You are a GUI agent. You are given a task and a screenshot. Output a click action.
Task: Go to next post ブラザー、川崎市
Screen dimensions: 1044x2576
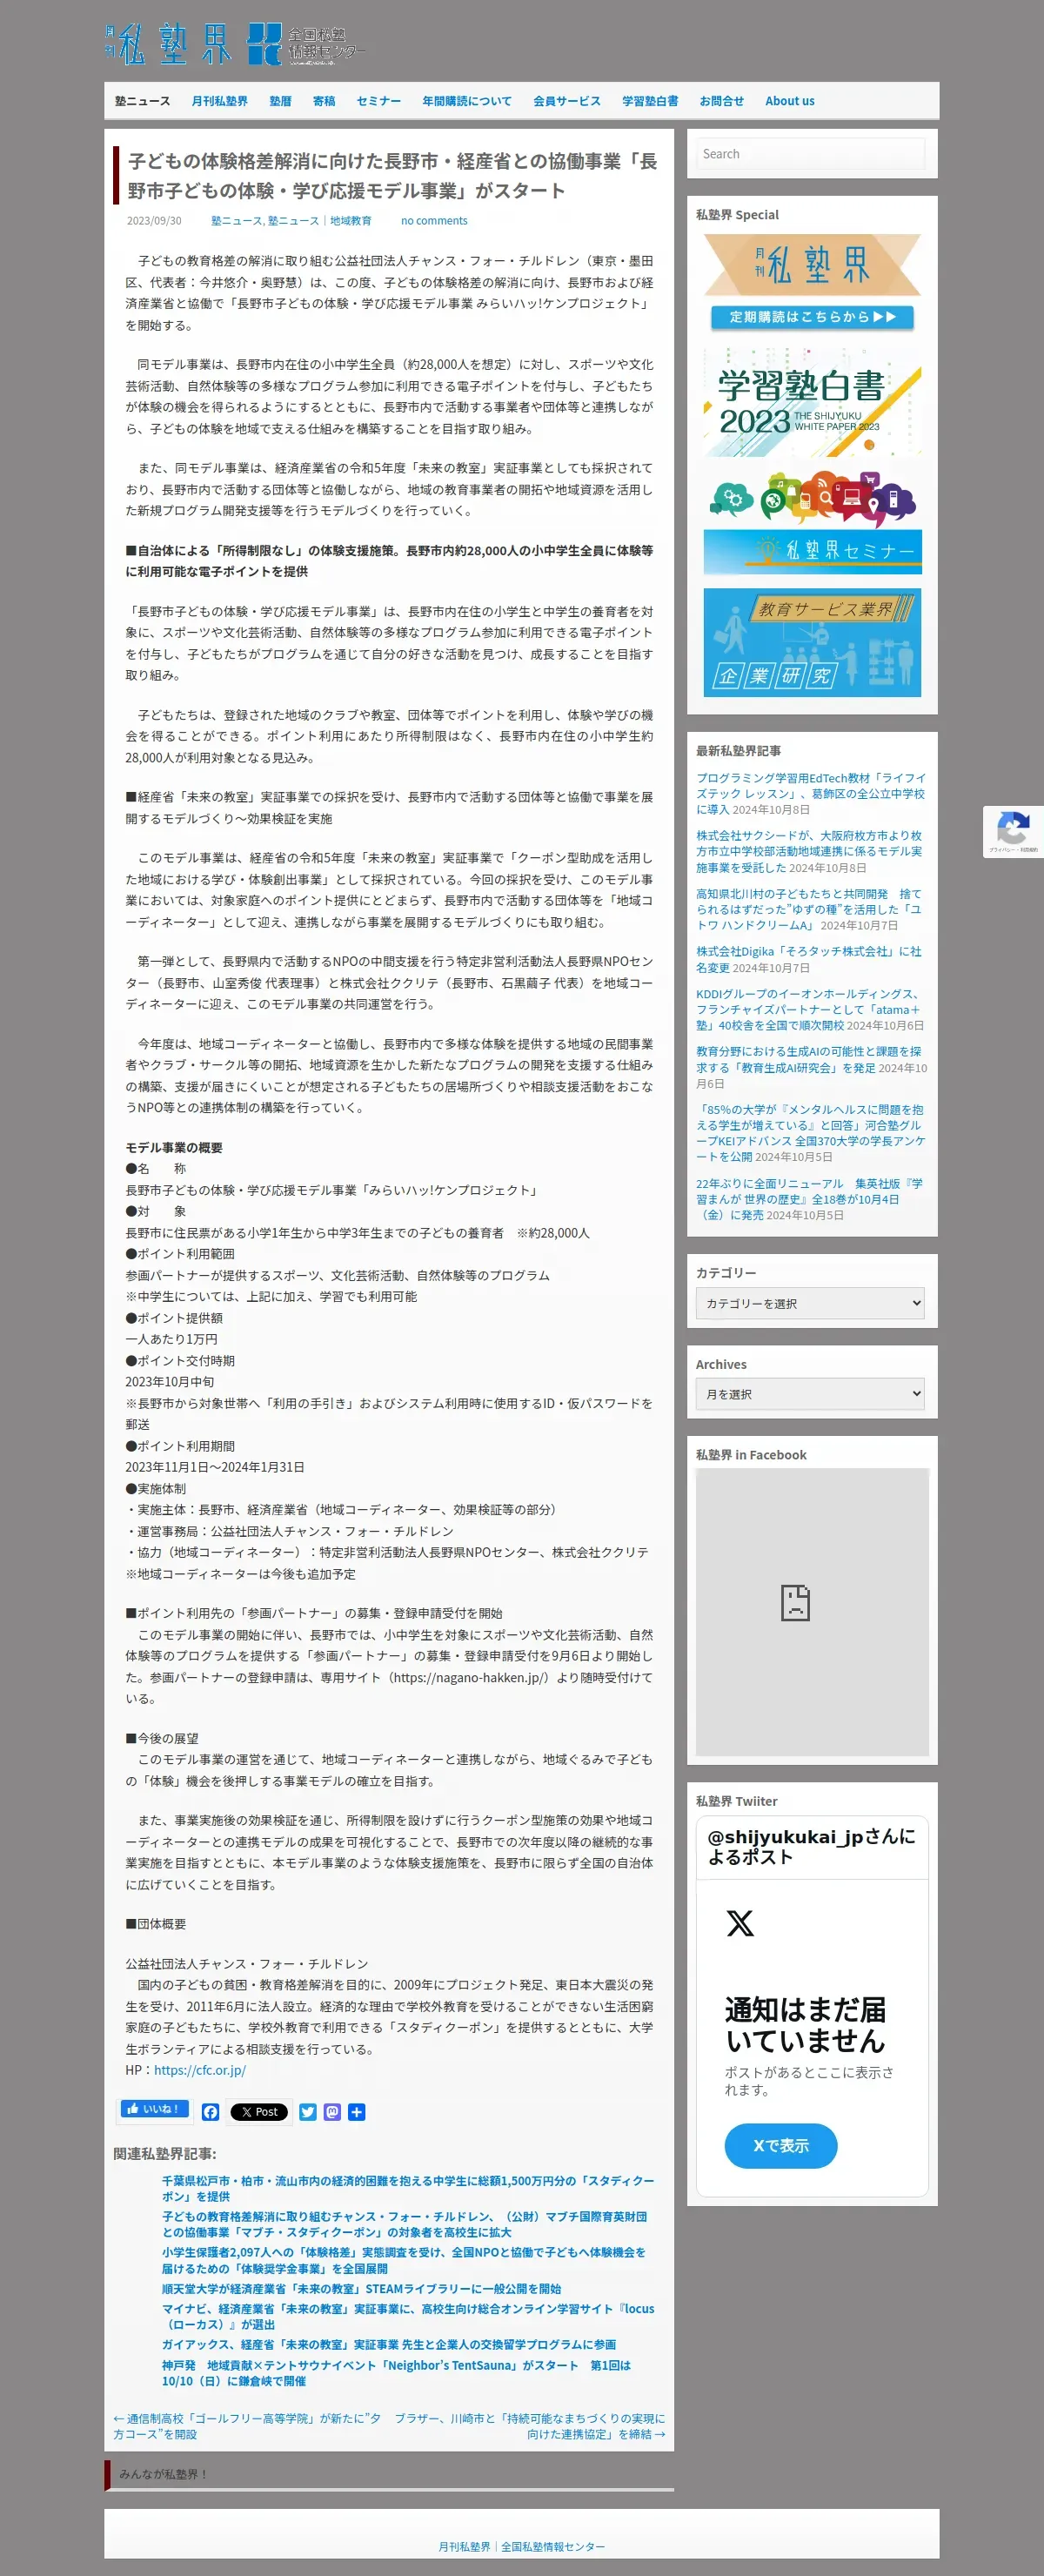(529, 2426)
